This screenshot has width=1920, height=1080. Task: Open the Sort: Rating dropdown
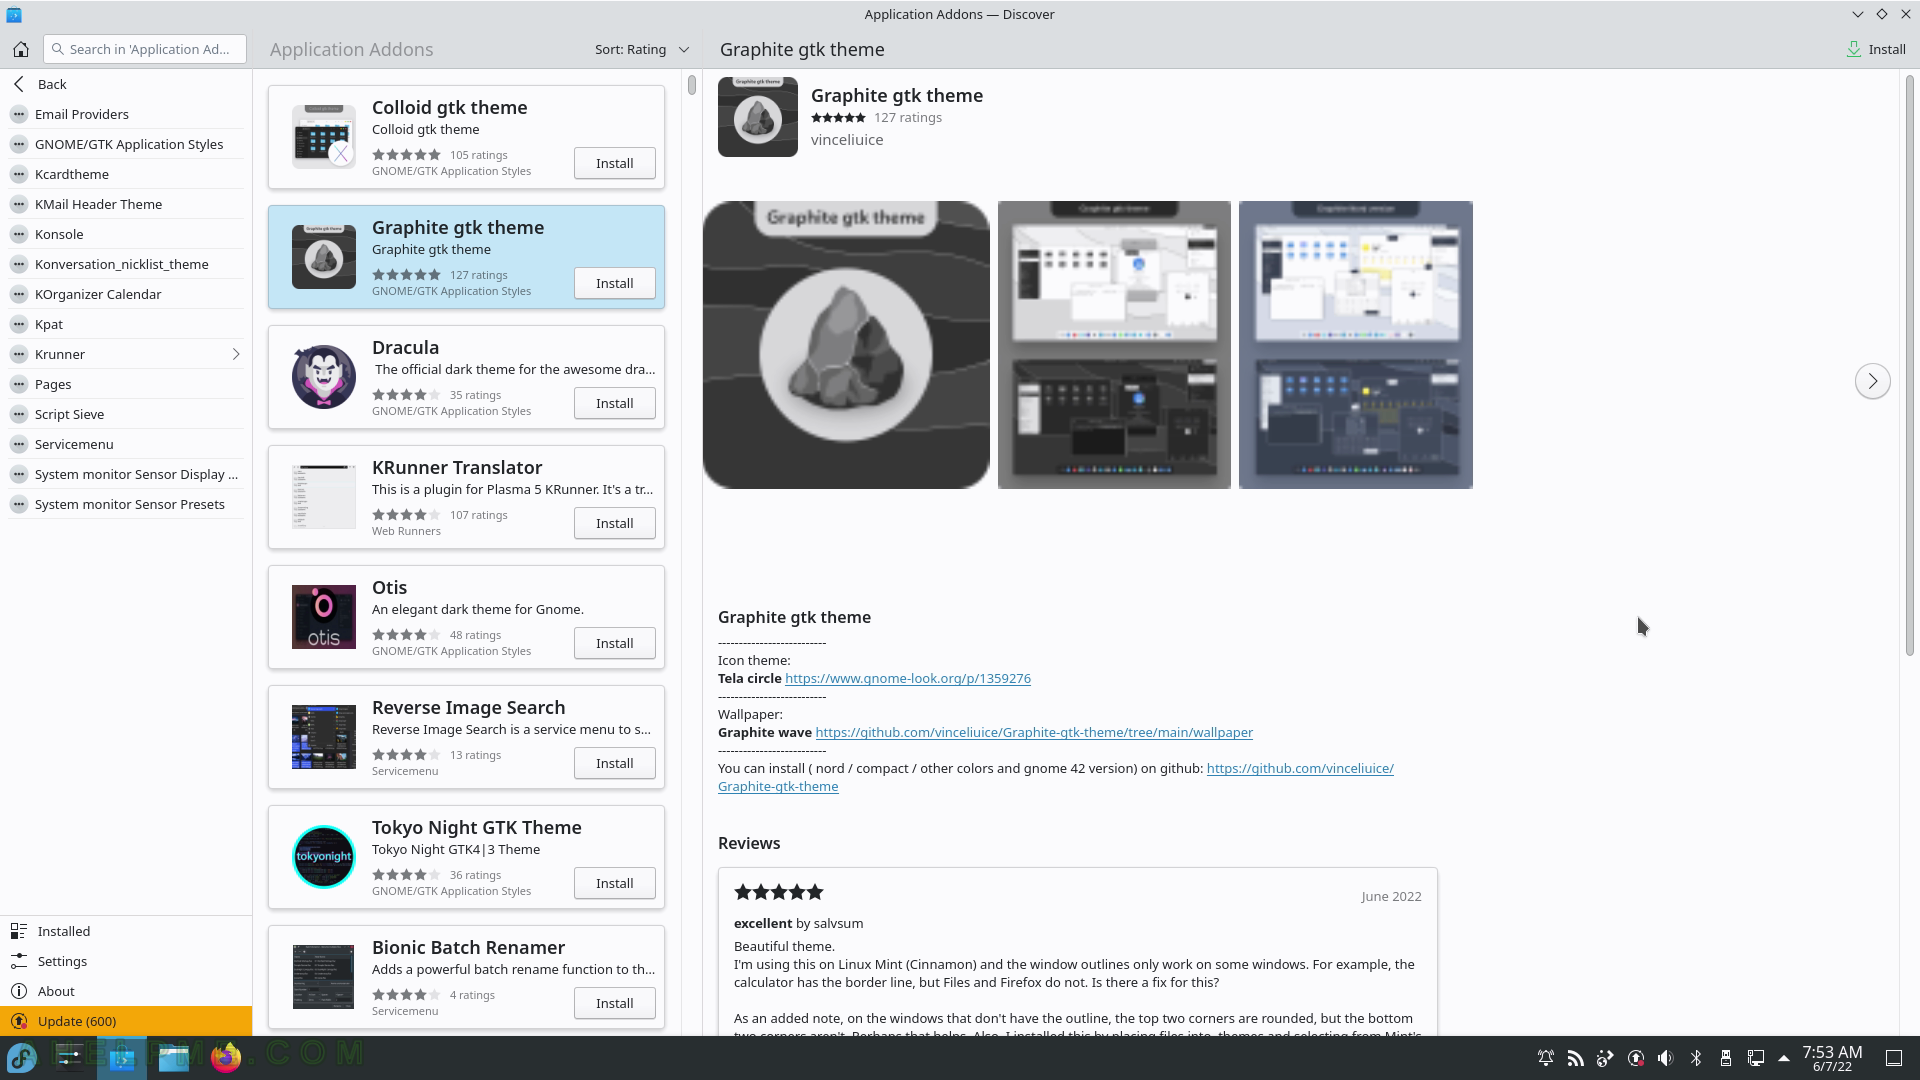[x=642, y=49]
